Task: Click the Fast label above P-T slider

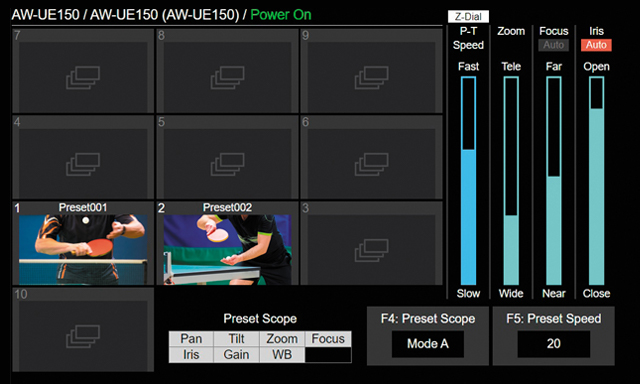Action: tap(468, 67)
